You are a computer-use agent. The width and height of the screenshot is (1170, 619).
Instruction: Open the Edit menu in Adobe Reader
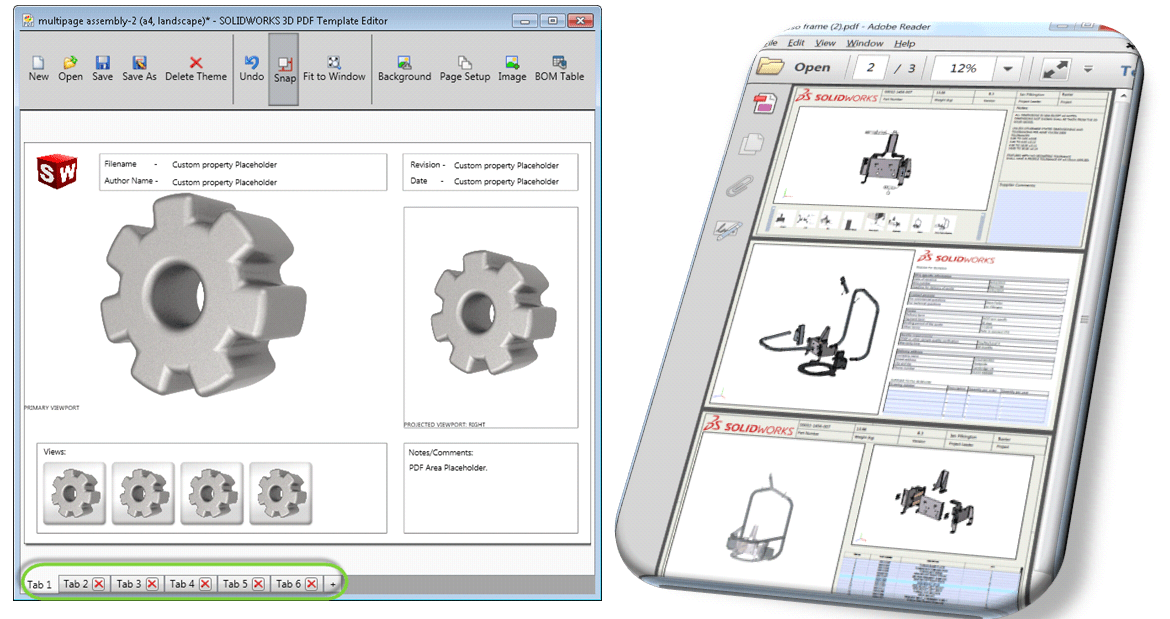pos(796,43)
